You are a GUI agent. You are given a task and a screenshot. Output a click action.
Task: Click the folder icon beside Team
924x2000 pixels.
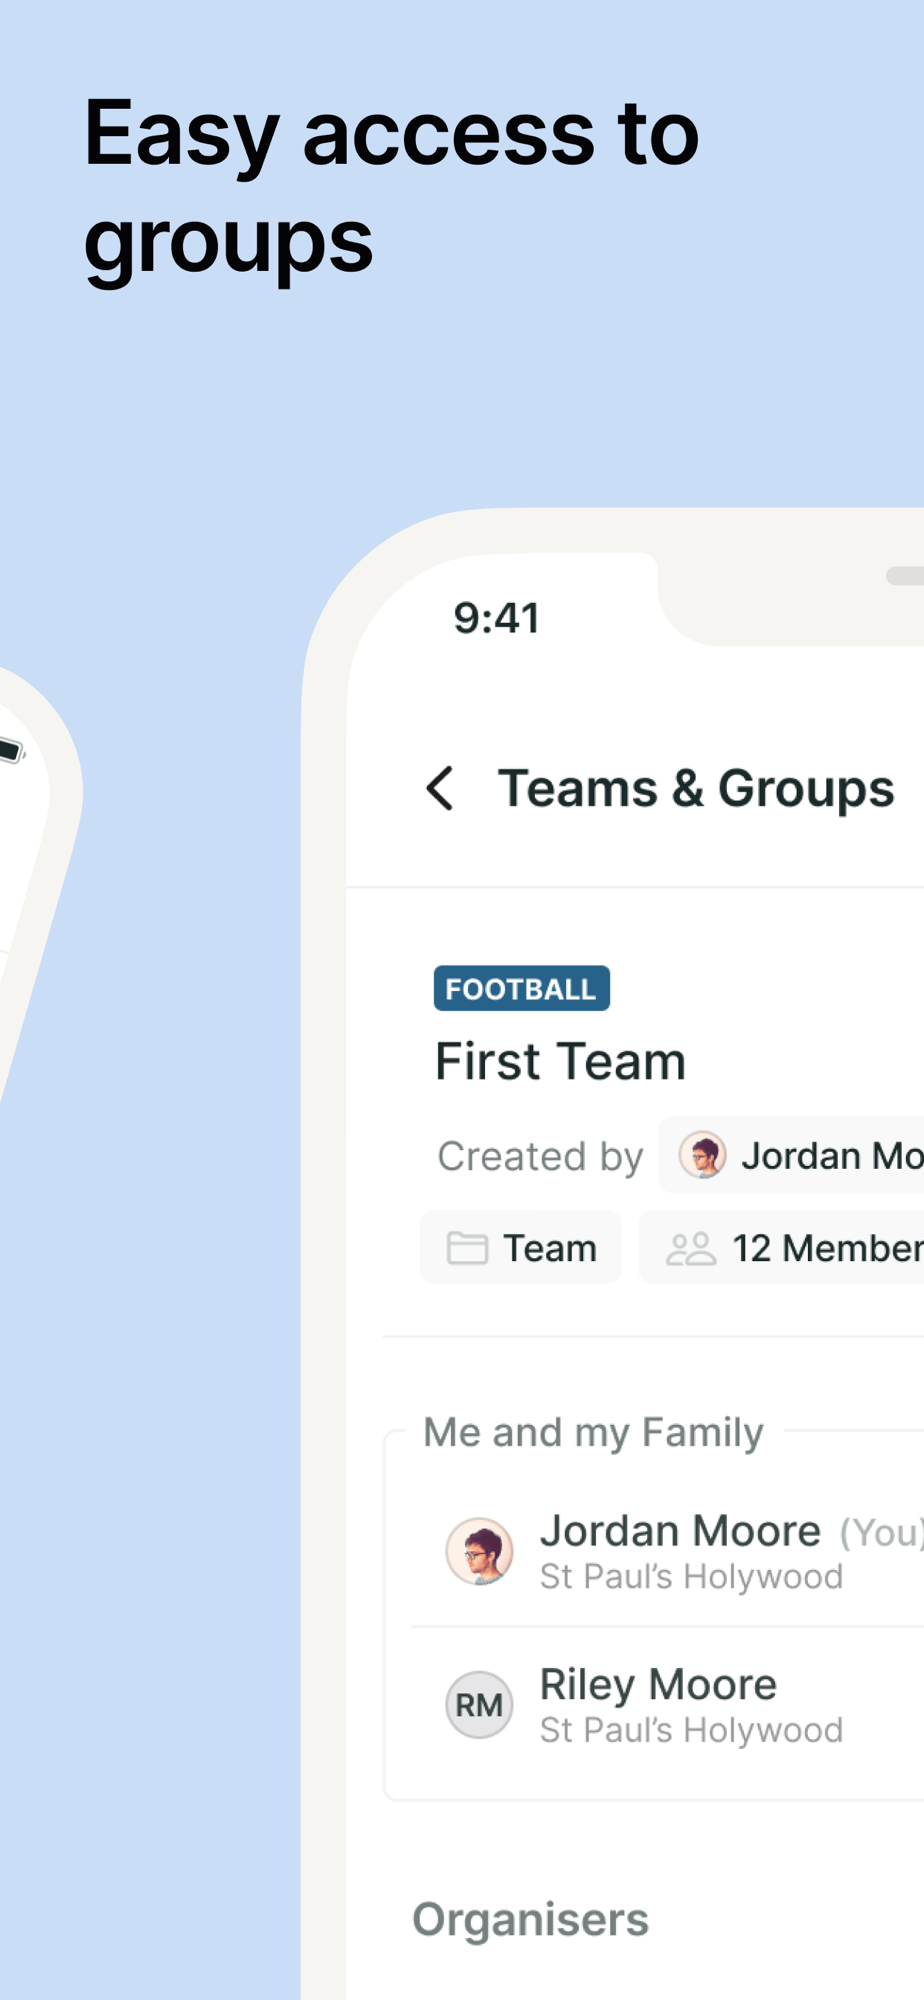pos(466,1248)
